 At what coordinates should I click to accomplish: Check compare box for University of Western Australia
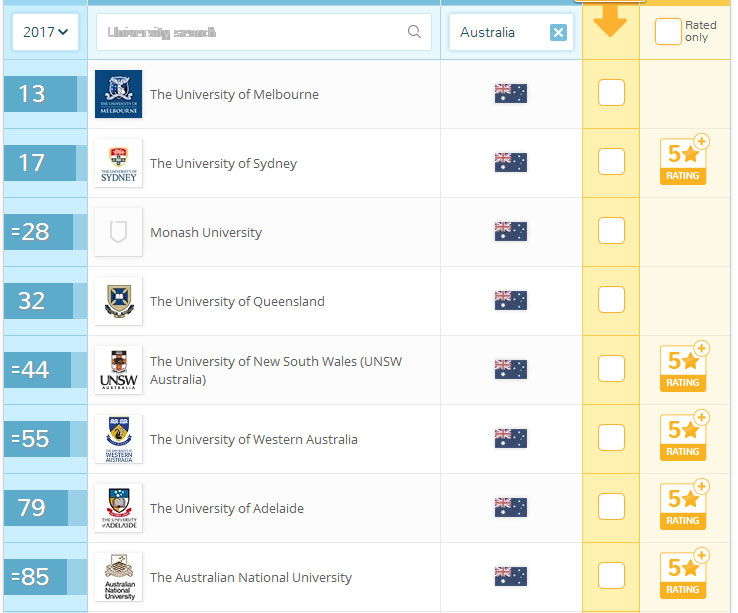611,437
